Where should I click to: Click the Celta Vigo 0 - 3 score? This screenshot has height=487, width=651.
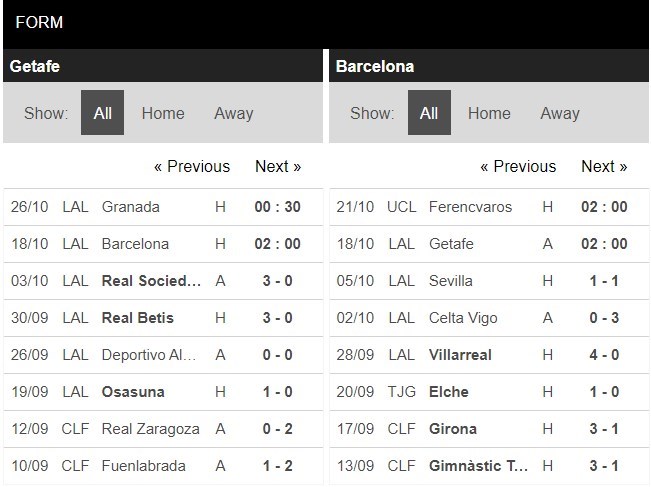click(604, 318)
